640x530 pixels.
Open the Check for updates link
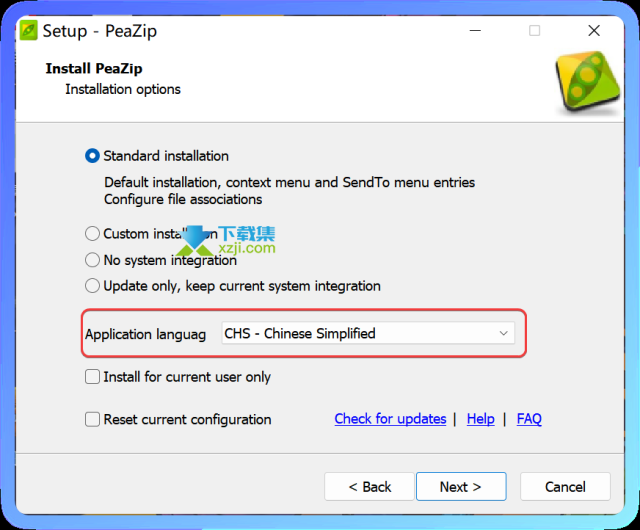pyautogui.click(x=390, y=419)
